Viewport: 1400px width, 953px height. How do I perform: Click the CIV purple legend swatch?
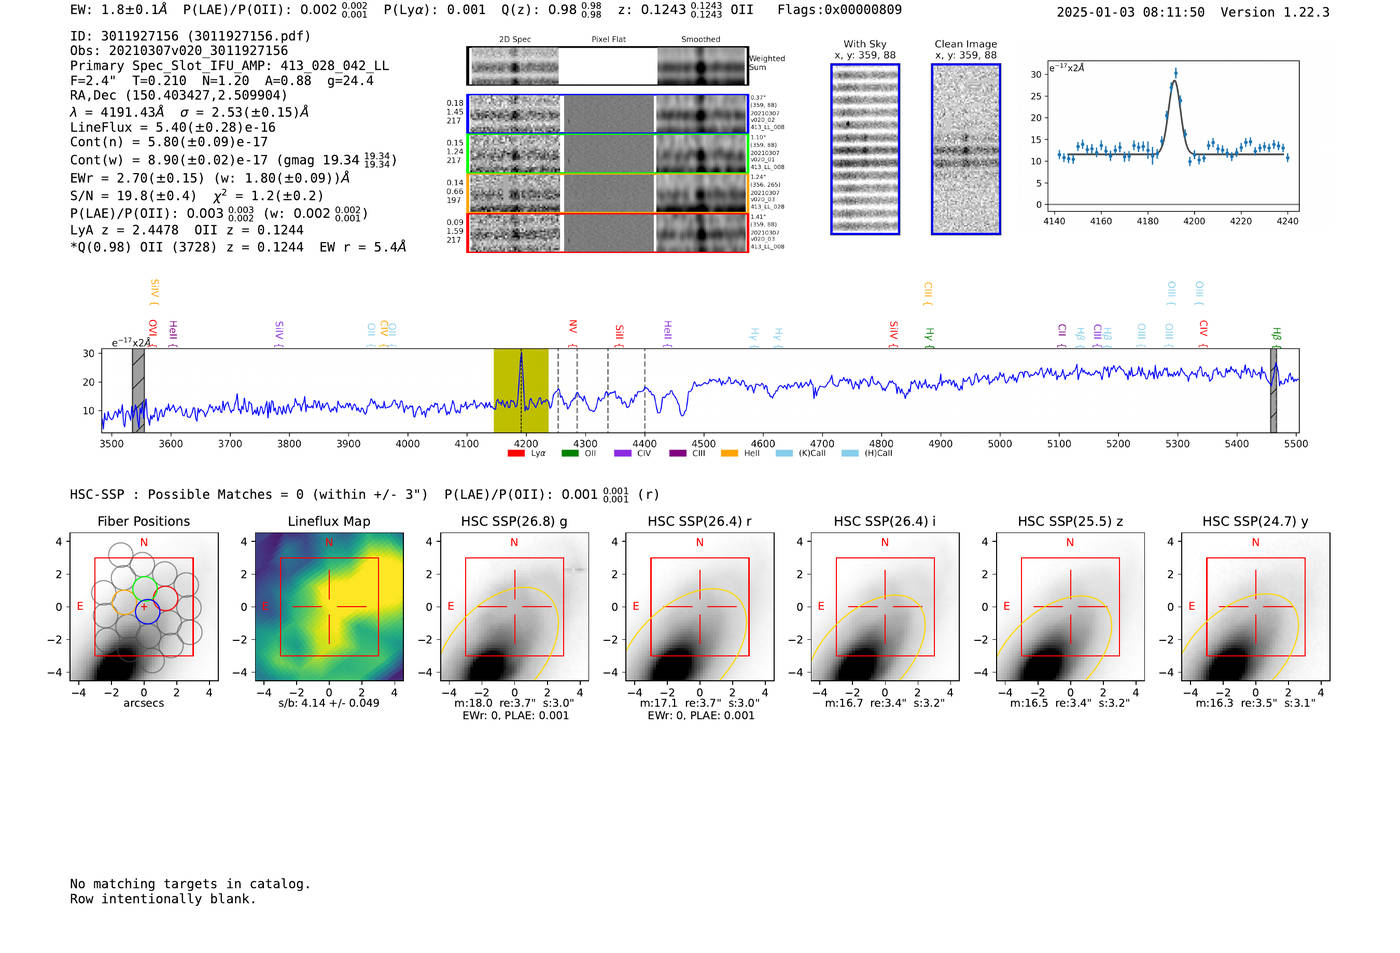(623, 454)
